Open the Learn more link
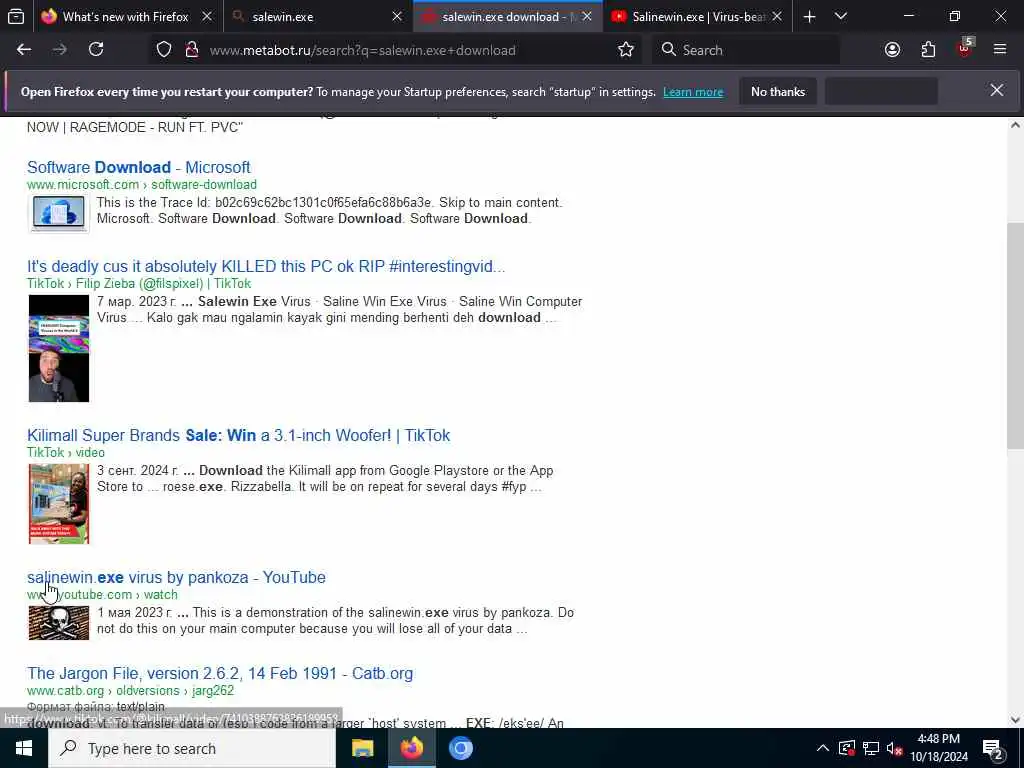 click(x=693, y=92)
